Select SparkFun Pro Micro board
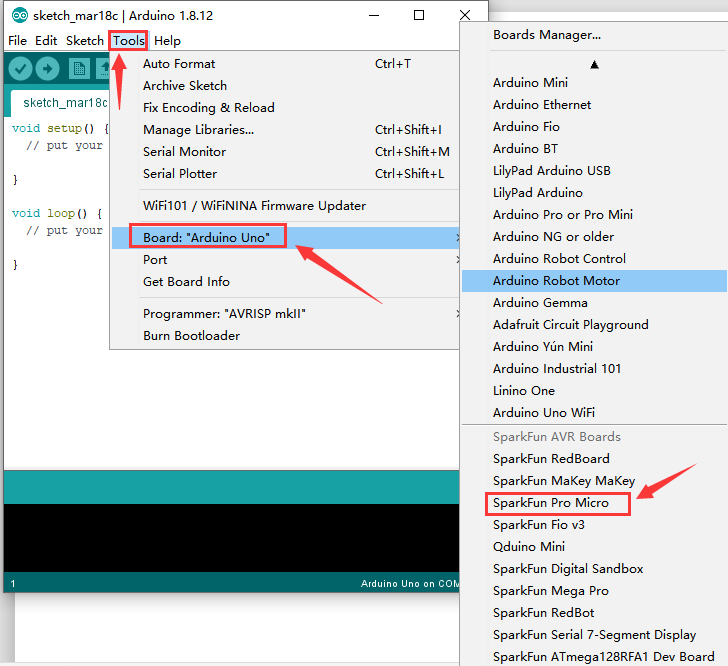The width and height of the screenshot is (728, 666). click(594, 503)
